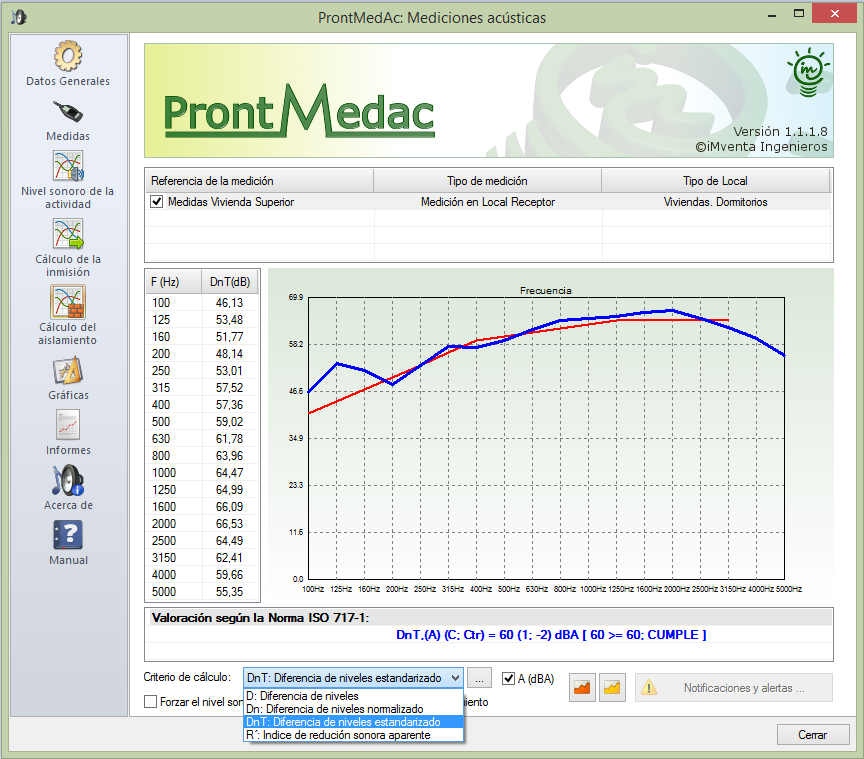Select the 4000 Hz row value 59,66
The width and height of the screenshot is (864, 759).
(x=229, y=575)
